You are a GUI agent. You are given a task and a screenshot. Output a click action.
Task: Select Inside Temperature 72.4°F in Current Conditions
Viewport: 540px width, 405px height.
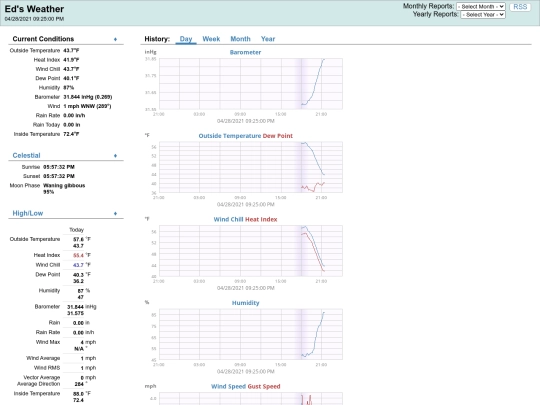click(x=71, y=134)
